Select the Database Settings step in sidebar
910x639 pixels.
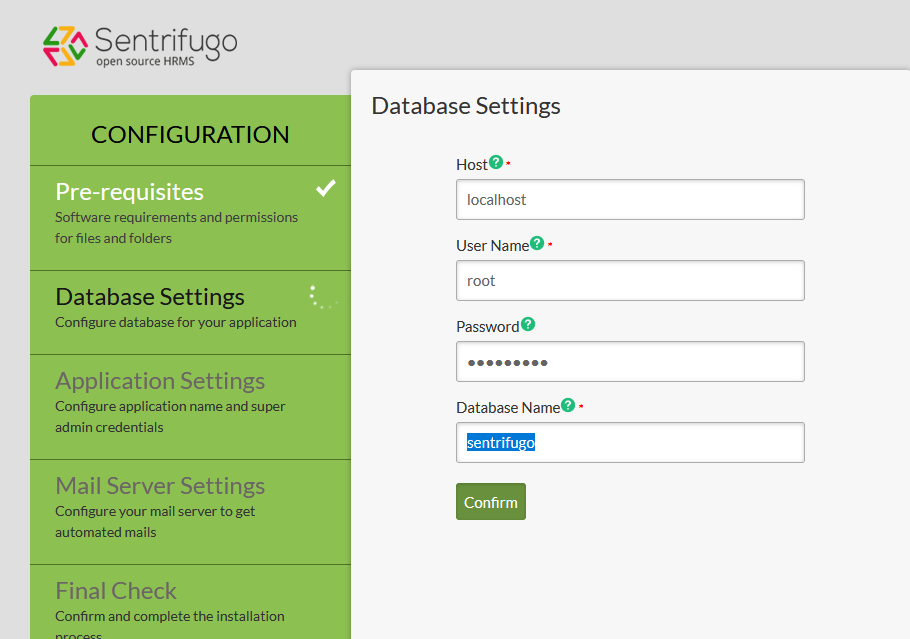(150, 297)
